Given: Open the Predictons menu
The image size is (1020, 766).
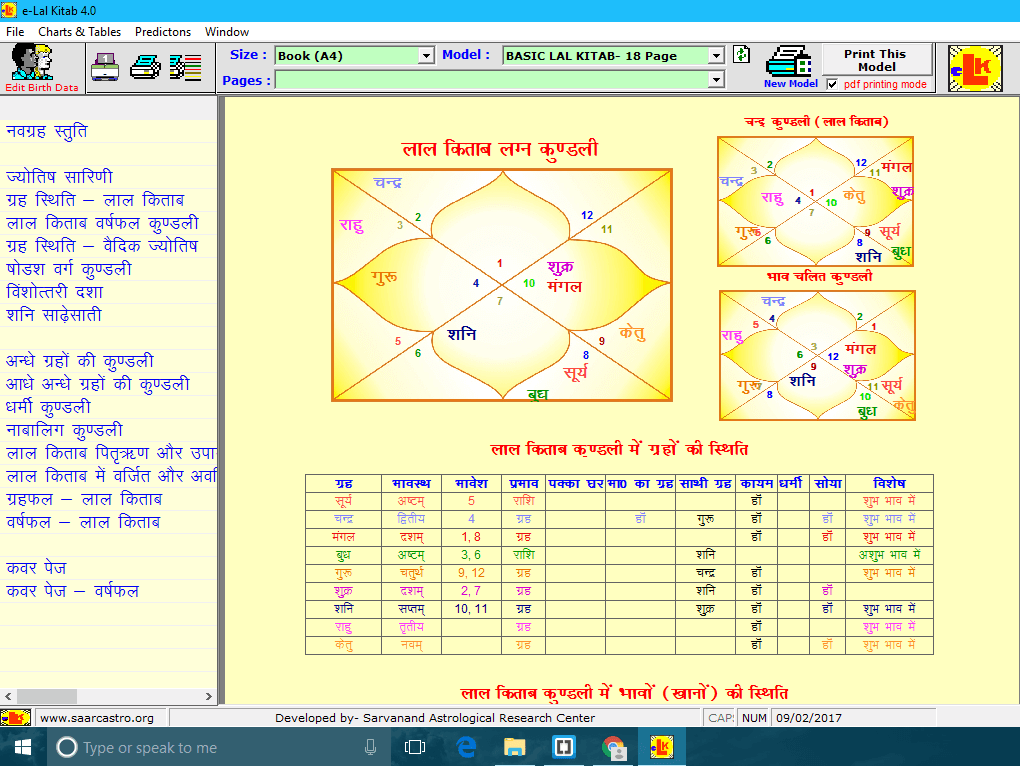Looking at the screenshot, I should pyautogui.click(x=163, y=32).
